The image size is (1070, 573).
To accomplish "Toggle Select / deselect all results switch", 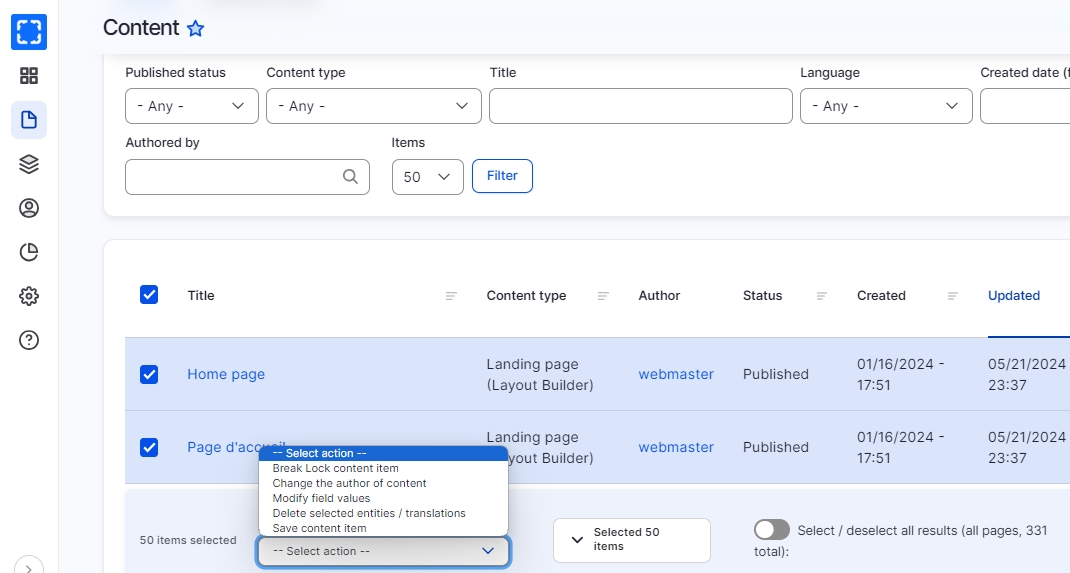I will (771, 530).
